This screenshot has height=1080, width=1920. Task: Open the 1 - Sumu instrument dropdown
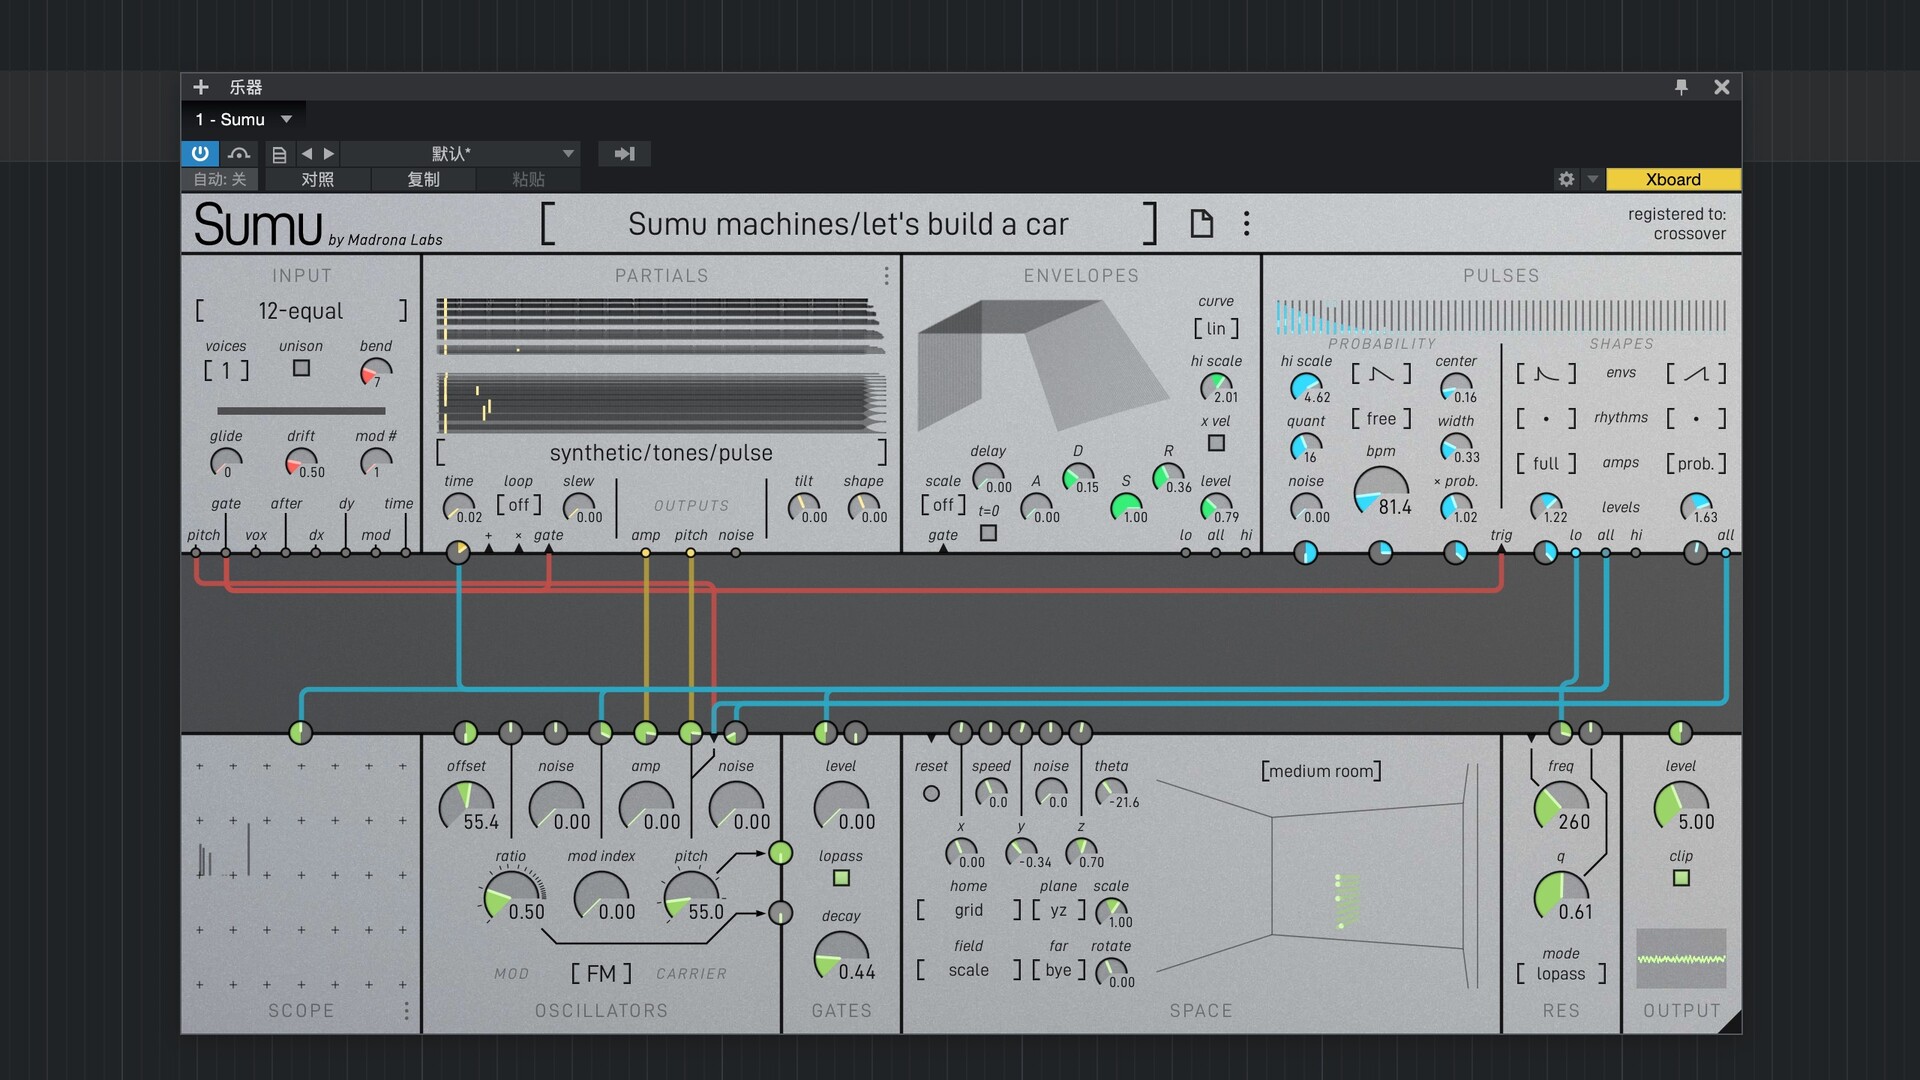(243, 119)
